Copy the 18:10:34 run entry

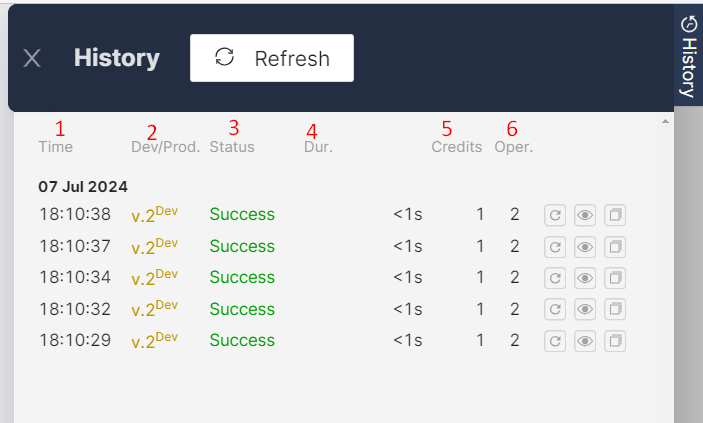615,277
